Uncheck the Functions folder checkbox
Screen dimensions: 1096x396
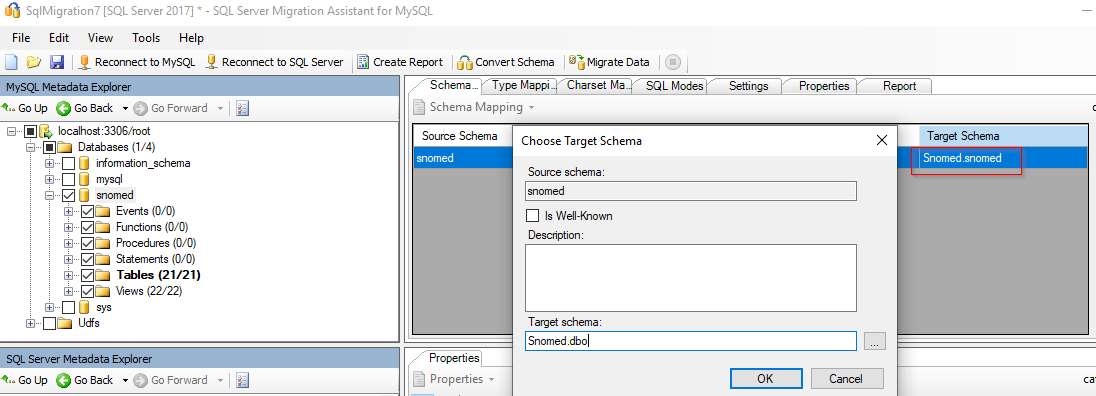(87, 228)
